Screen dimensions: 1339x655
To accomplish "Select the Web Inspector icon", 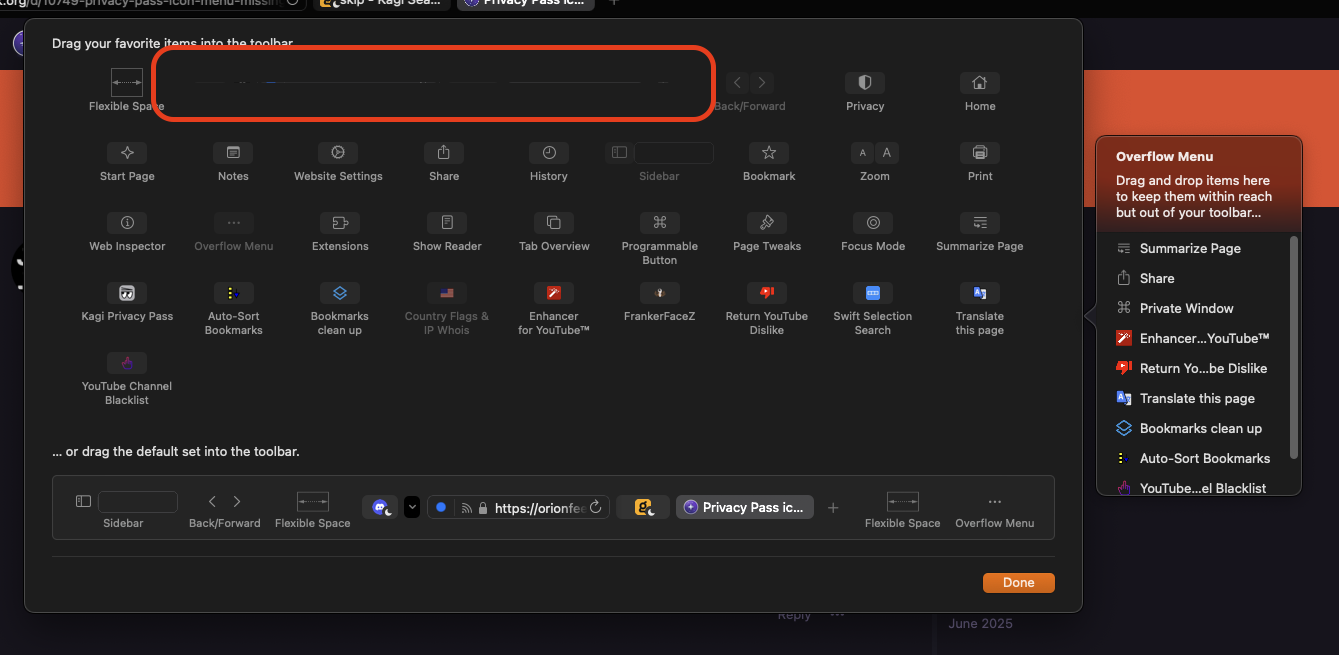I will [x=127, y=223].
